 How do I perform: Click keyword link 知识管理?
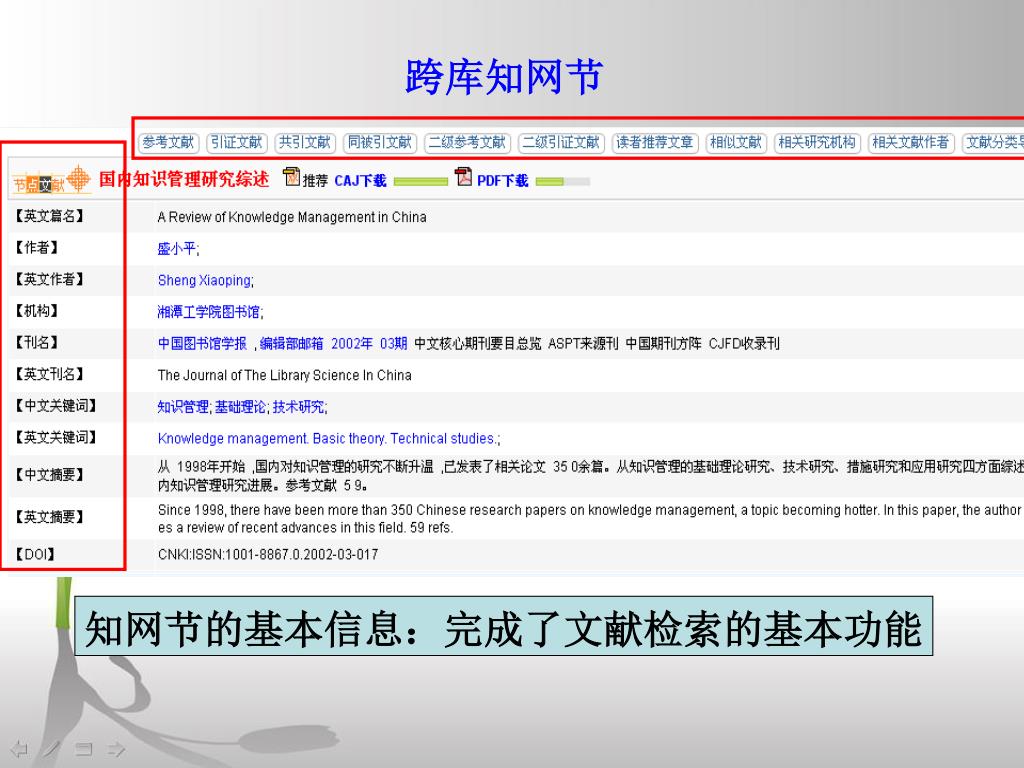183,407
